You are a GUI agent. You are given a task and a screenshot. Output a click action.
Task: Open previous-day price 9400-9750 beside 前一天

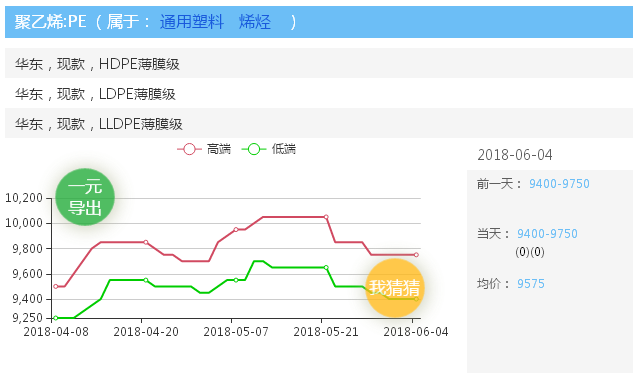coord(559,184)
